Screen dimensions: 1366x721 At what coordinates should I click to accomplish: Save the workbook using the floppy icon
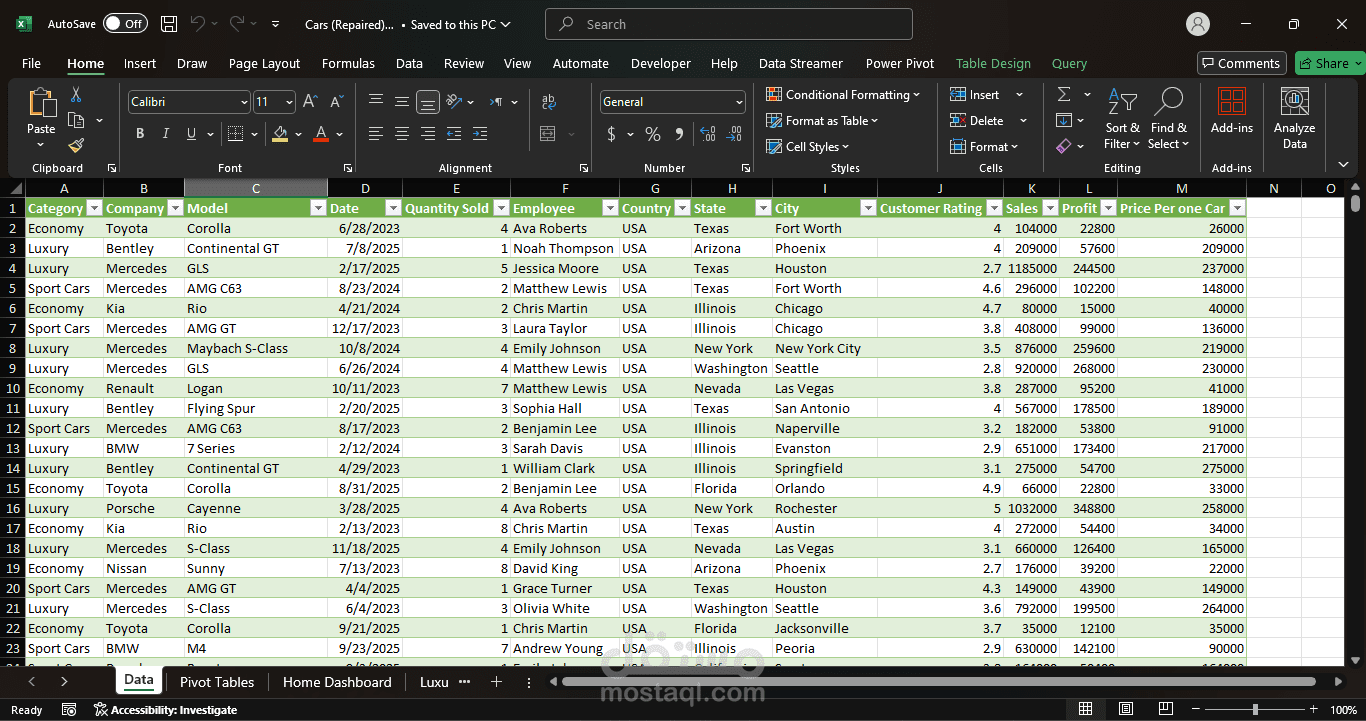(169, 24)
